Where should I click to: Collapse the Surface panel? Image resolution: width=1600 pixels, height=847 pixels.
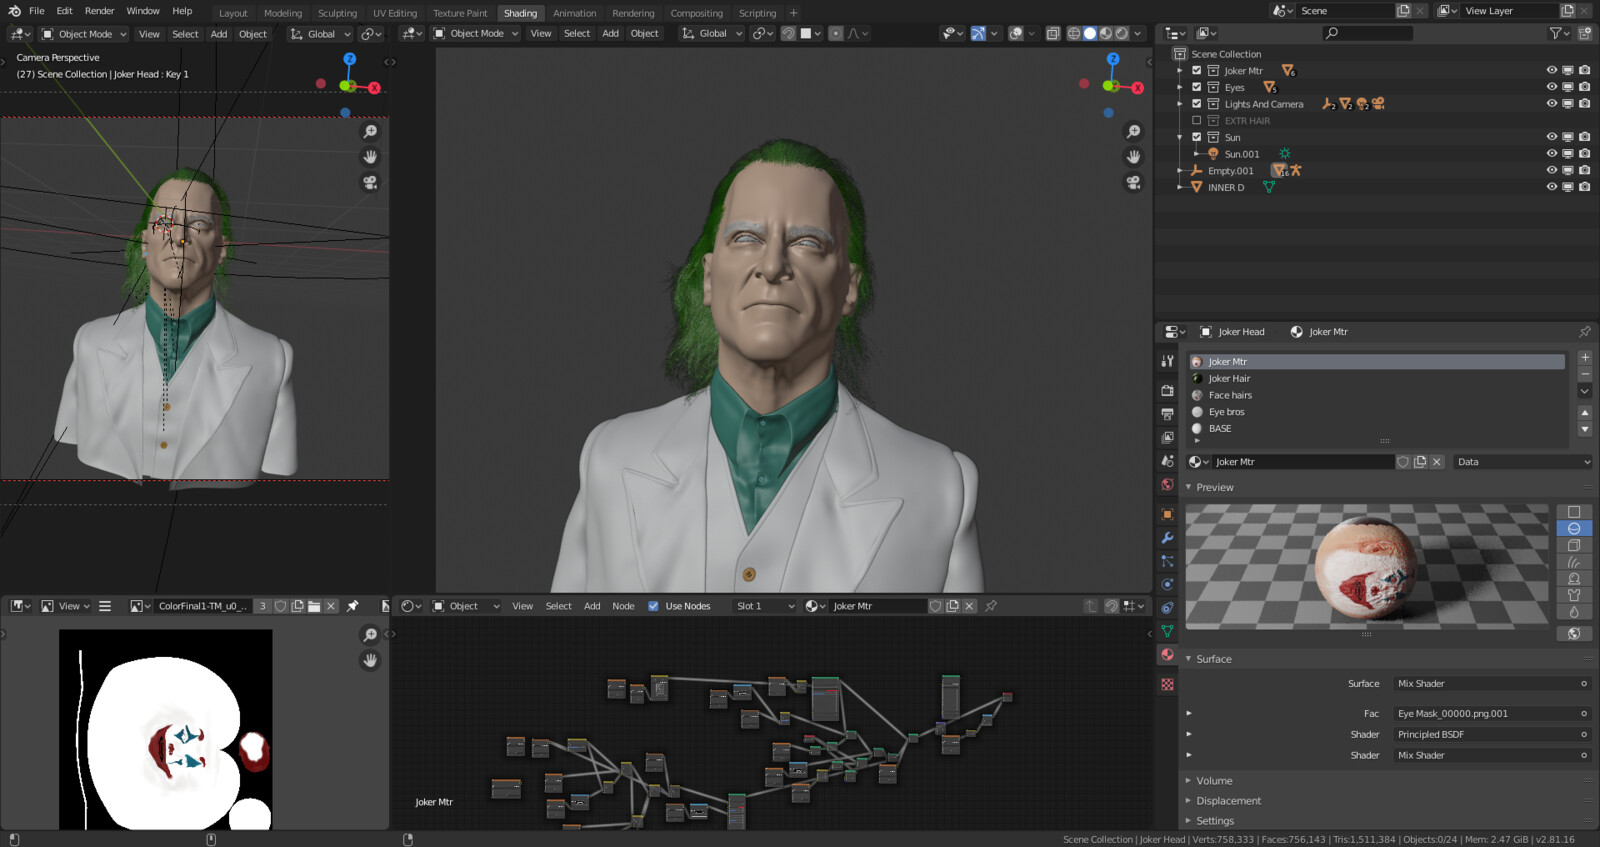(1188, 659)
